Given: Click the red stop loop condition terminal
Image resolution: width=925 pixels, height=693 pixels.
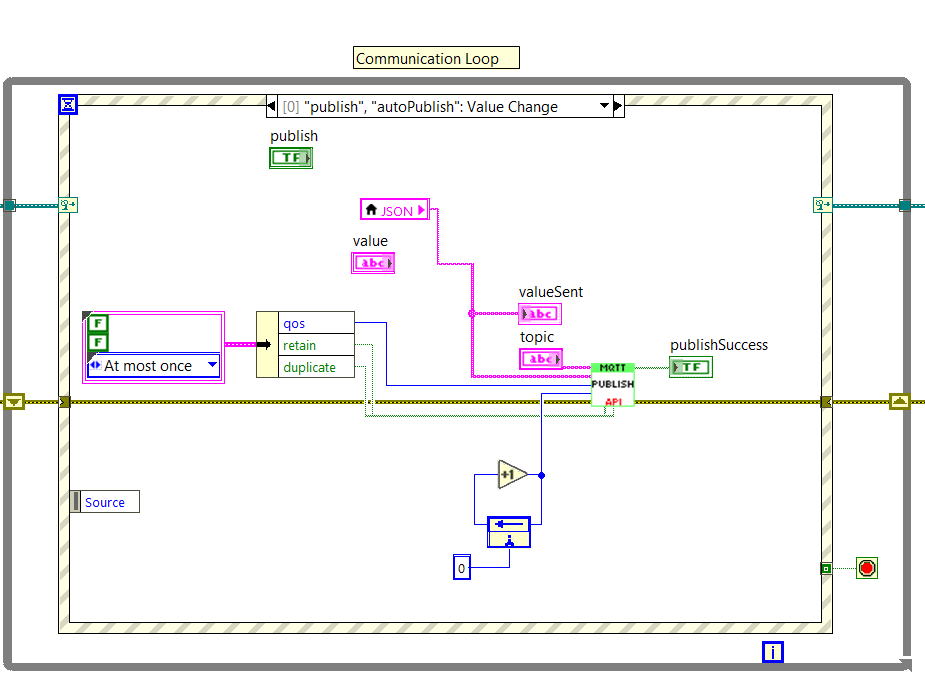Looking at the screenshot, I should click(x=867, y=568).
